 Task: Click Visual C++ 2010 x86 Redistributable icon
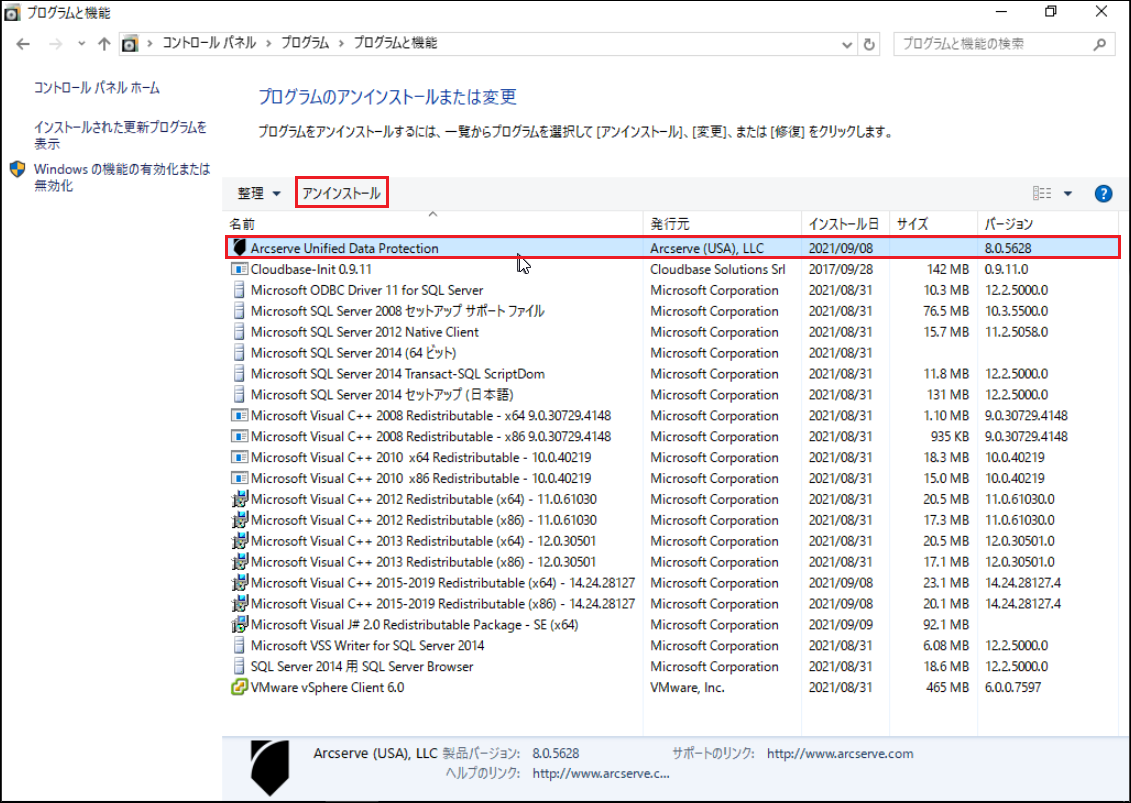point(239,478)
